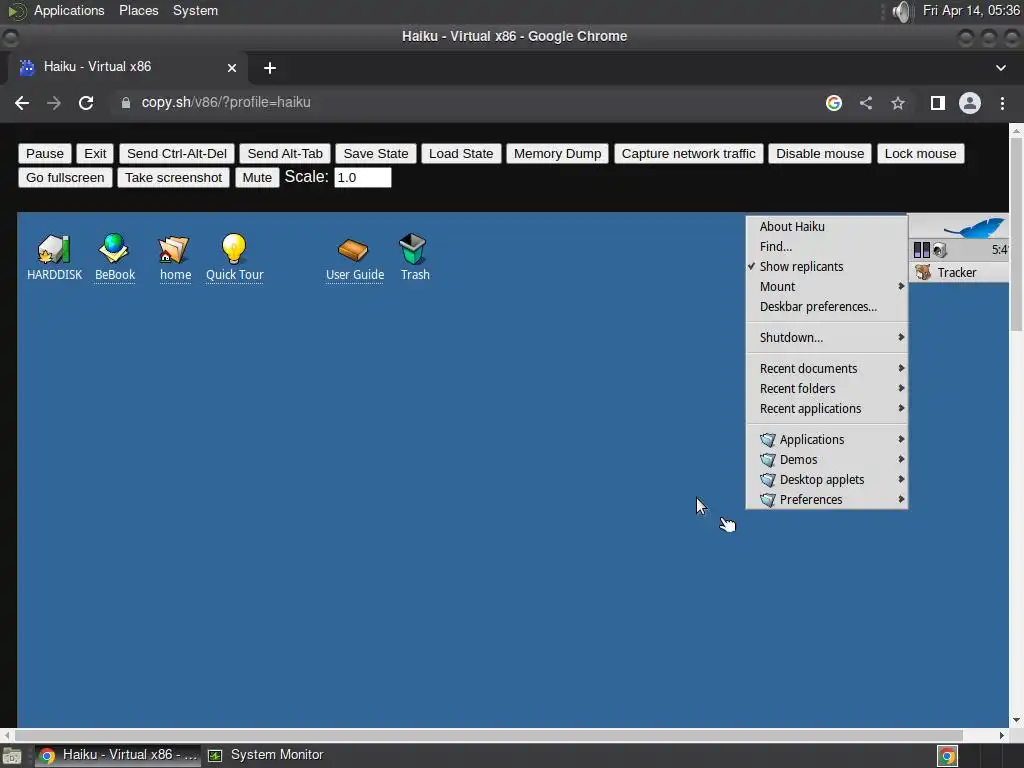The height and width of the screenshot is (768, 1024).
Task: Open Chrome side panel icon
Action: tap(938, 103)
